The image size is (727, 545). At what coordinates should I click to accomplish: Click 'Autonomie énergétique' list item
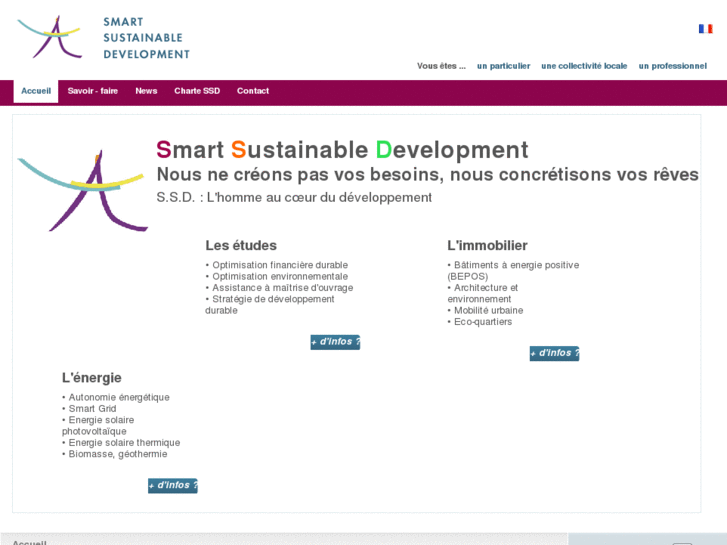[116, 398]
